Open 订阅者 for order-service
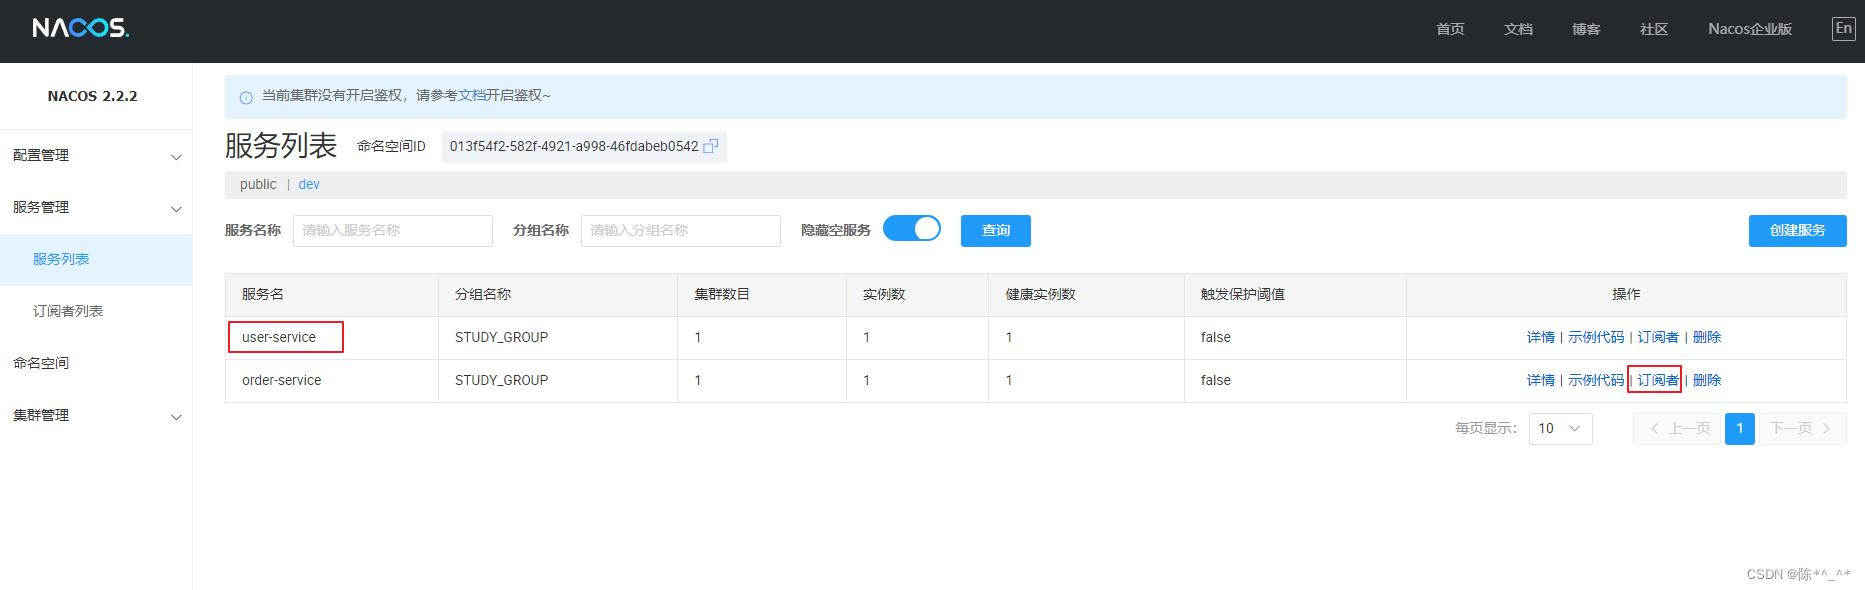Image resolution: width=1865 pixels, height=590 pixels. [1658, 380]
